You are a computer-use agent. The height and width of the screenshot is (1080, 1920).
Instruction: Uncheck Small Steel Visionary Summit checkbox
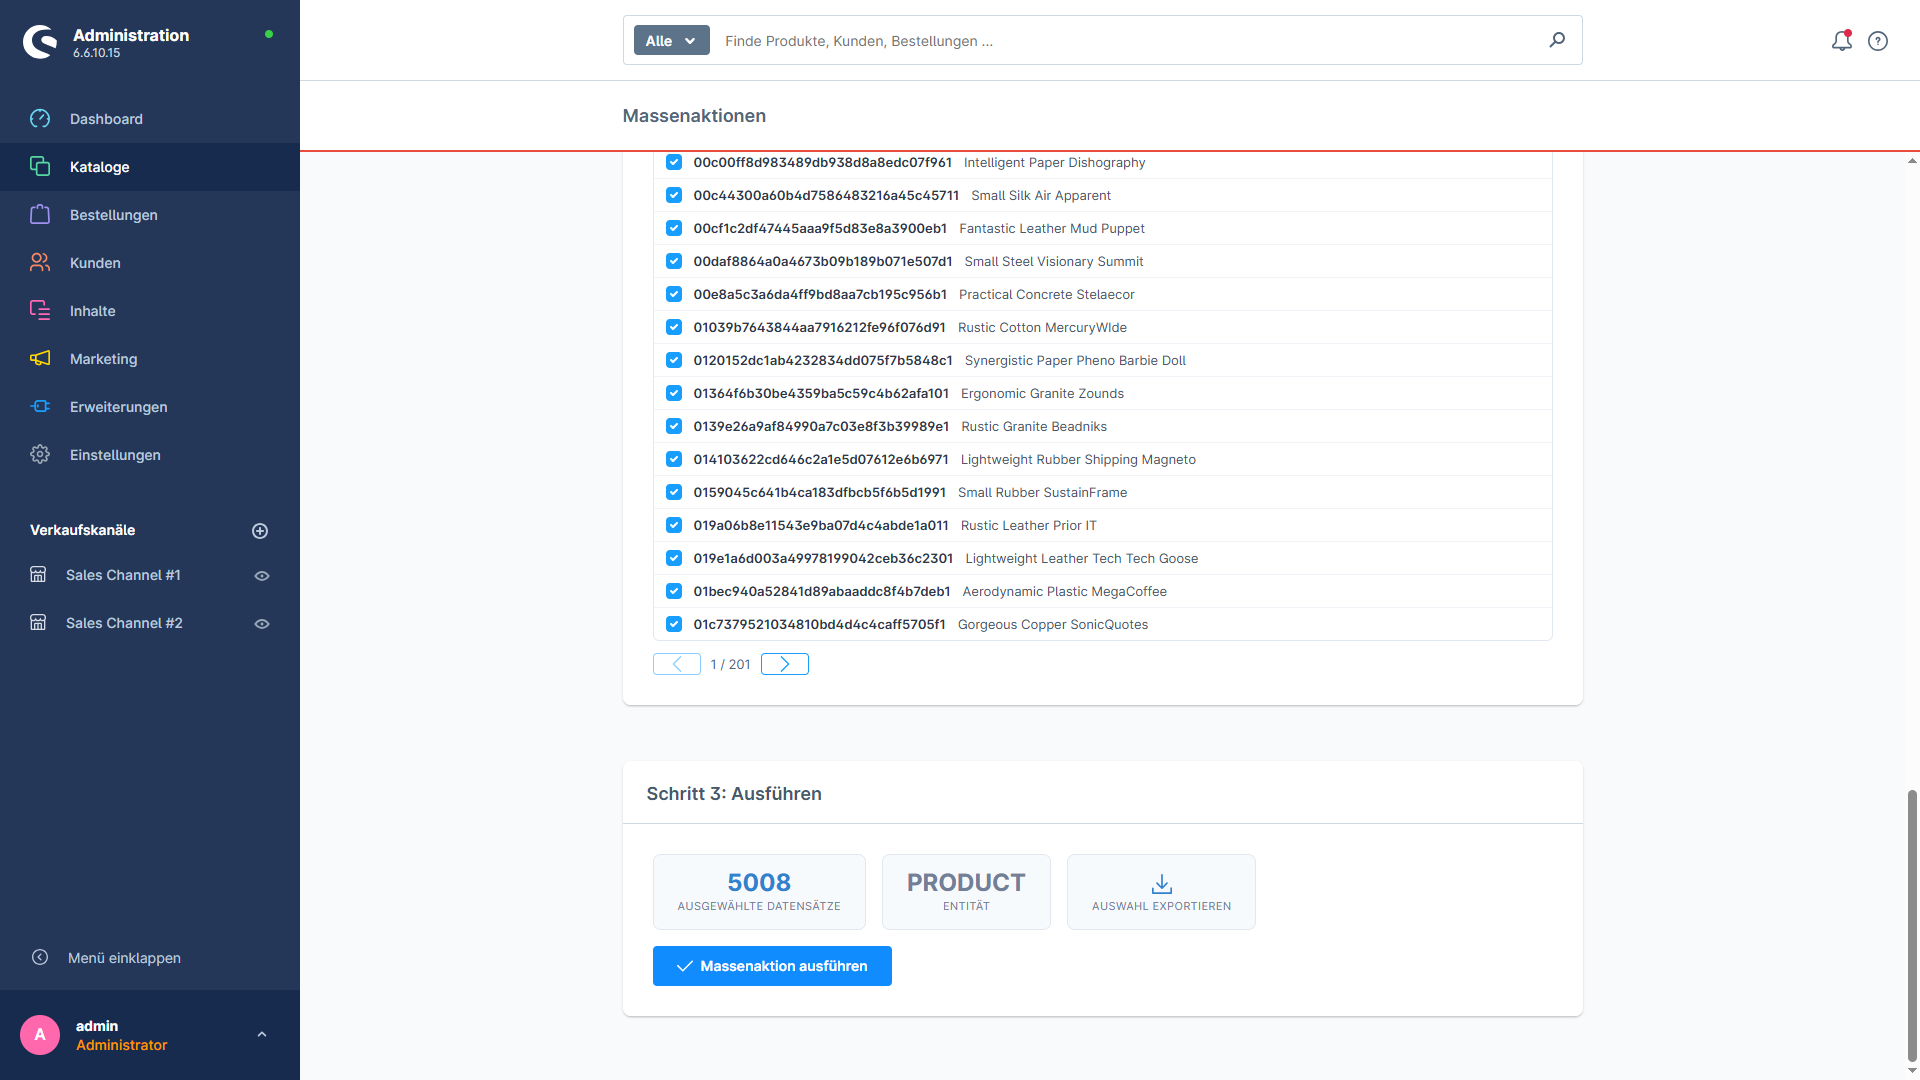pyautogui.click(x=674, y=261)
